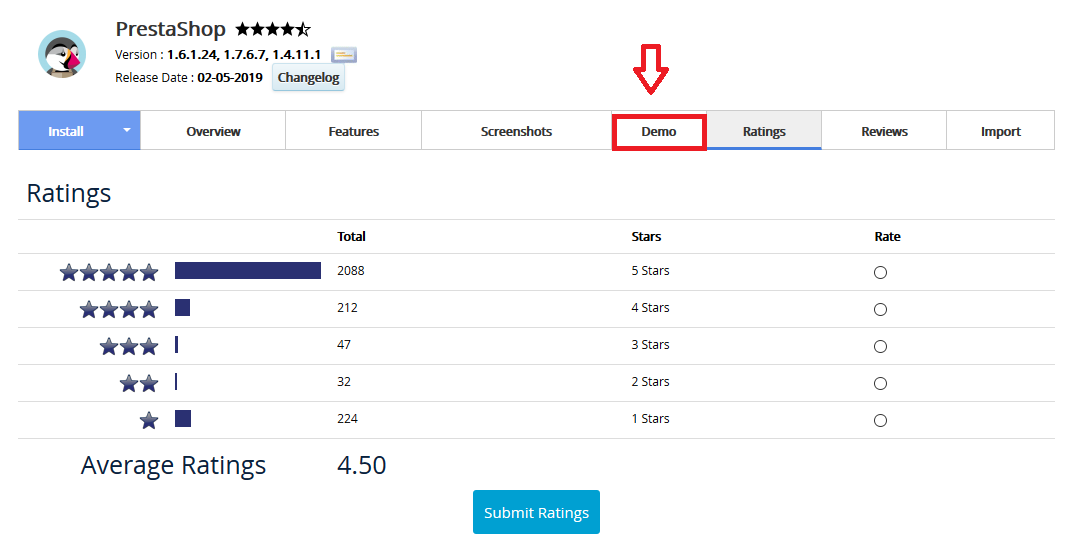
Task: Open the Changelog button
Action: (x=309, y=78)
